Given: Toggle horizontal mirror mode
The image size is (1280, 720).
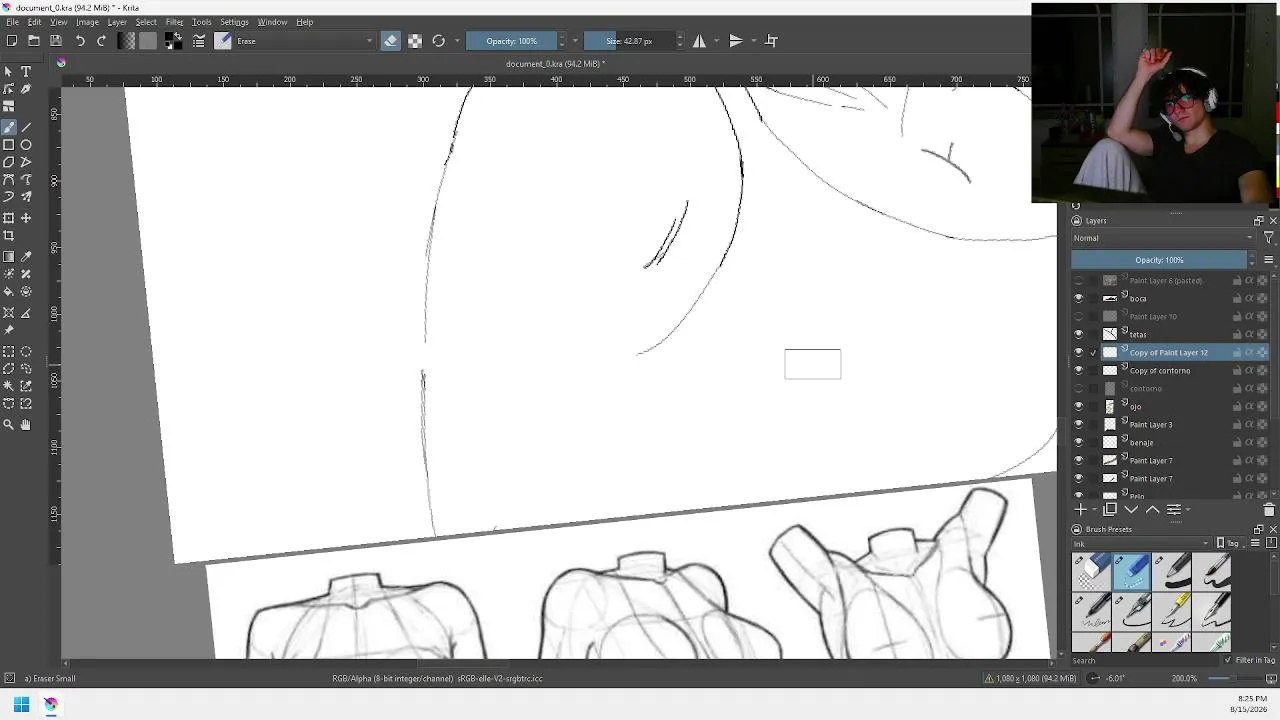Looking at the screenshot, I should 699,41.
